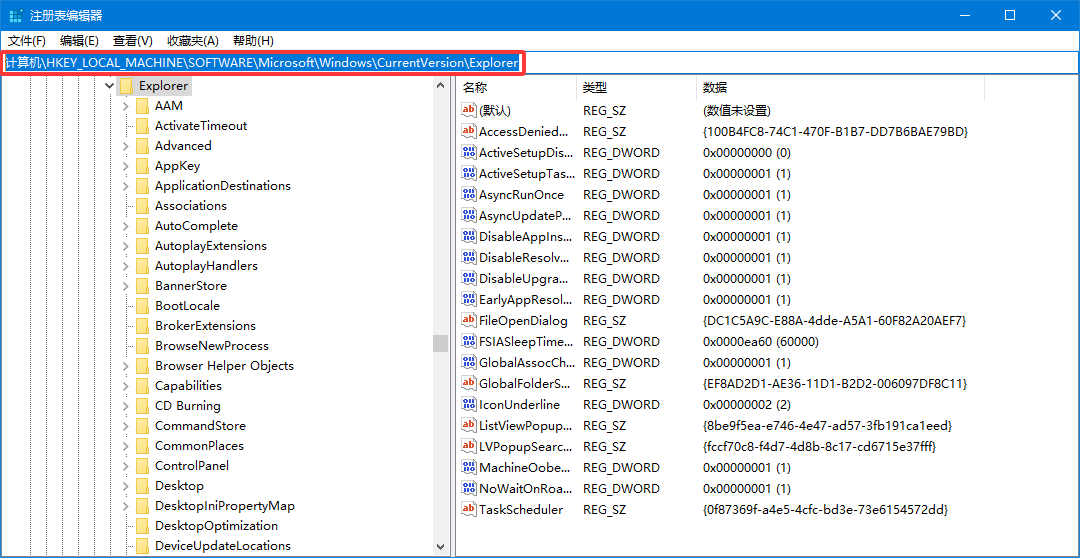Click the icon of the ActiveSetupDis... DWORD value
Screen dimensions: 1080x558
point(468,152)
